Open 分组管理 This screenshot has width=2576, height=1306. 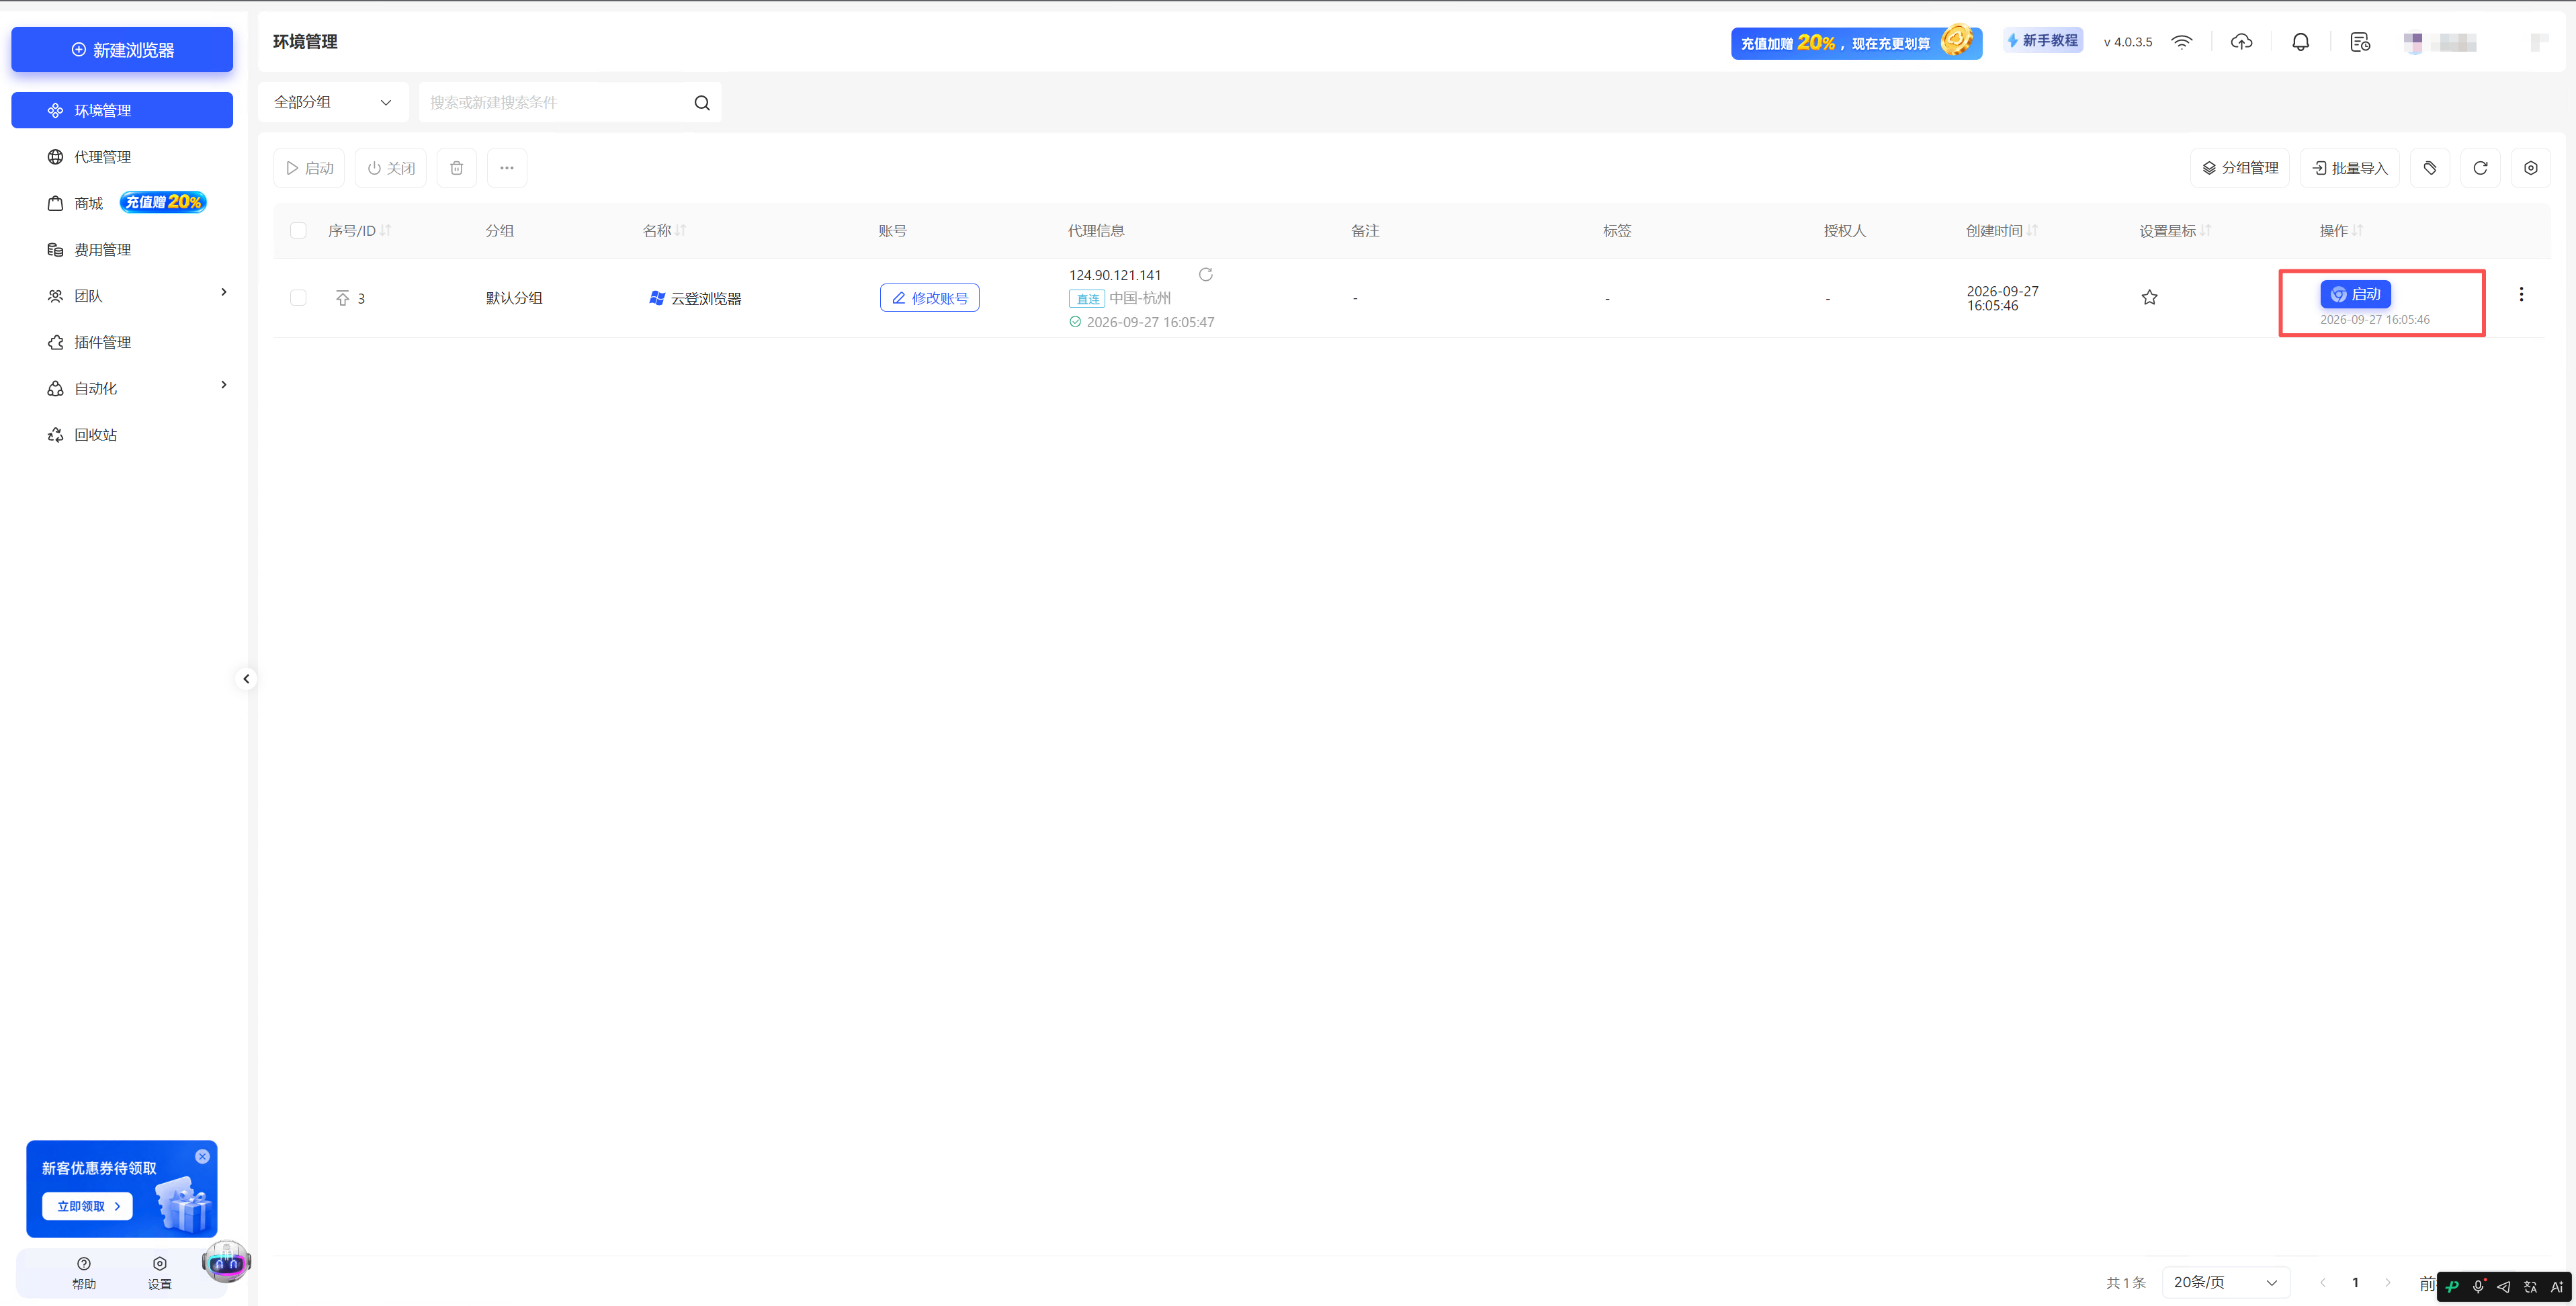[x=2240, y=168]
